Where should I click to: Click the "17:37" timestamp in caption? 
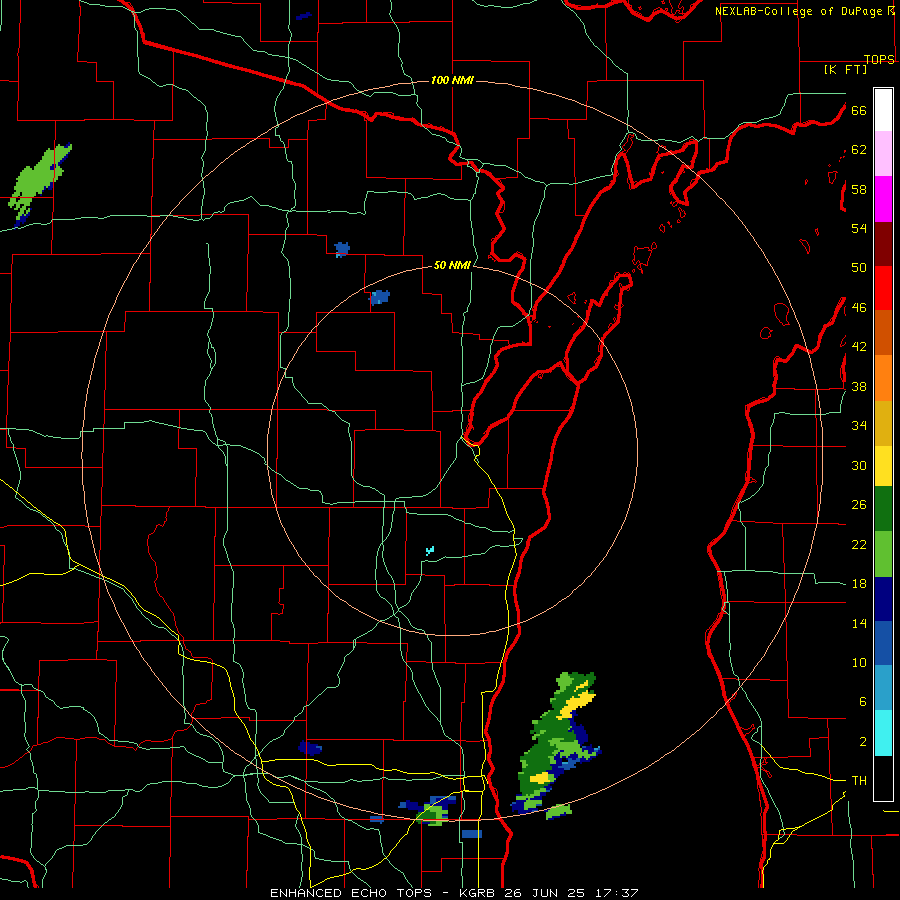tap(615, 893)
